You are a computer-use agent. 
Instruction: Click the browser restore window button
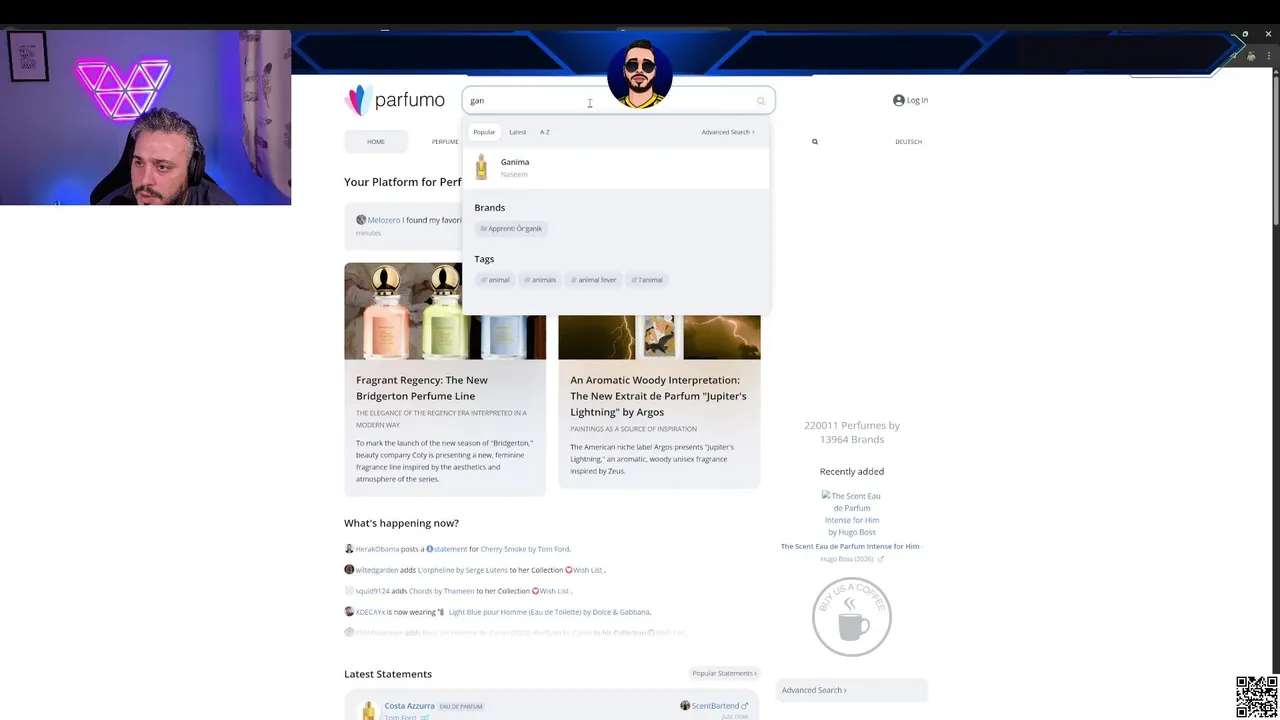click(x=1245, y=34)
